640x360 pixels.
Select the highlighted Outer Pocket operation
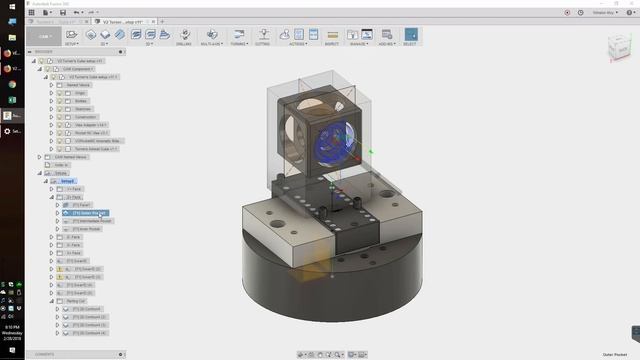pyautogui.click(x=85, y=213)
